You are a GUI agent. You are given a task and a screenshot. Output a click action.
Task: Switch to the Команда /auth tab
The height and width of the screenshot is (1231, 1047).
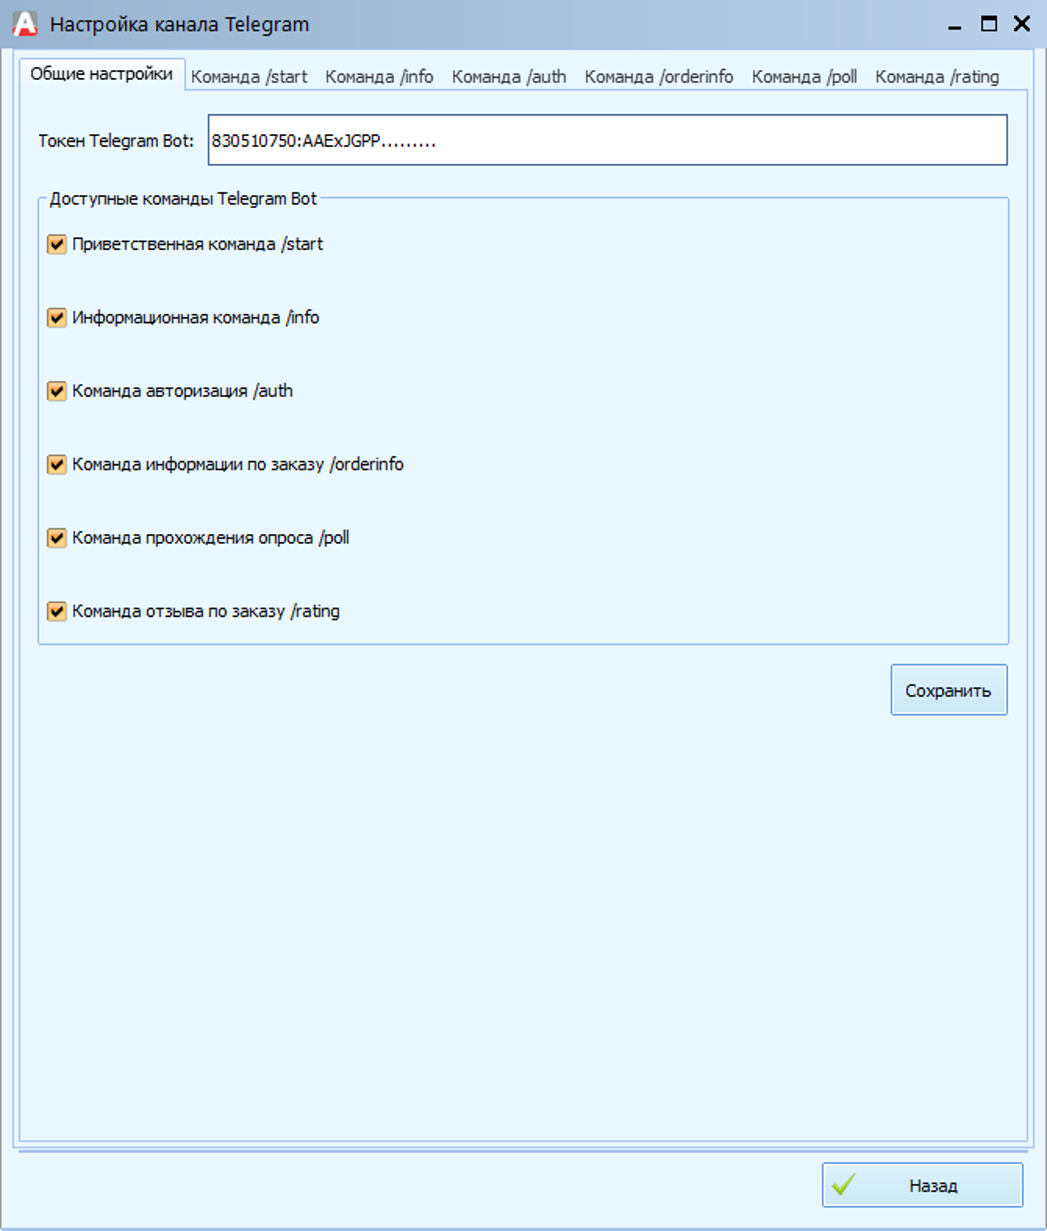(509, 77)
